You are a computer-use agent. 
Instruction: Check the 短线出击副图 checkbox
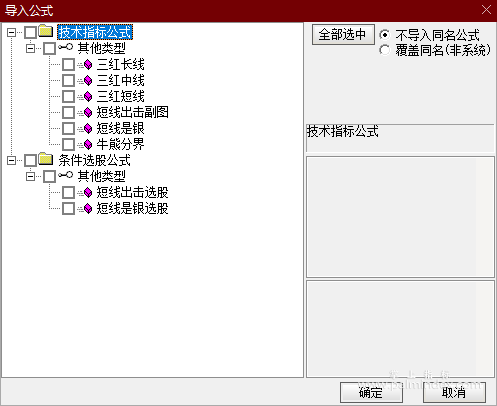(x=68, y=112)
